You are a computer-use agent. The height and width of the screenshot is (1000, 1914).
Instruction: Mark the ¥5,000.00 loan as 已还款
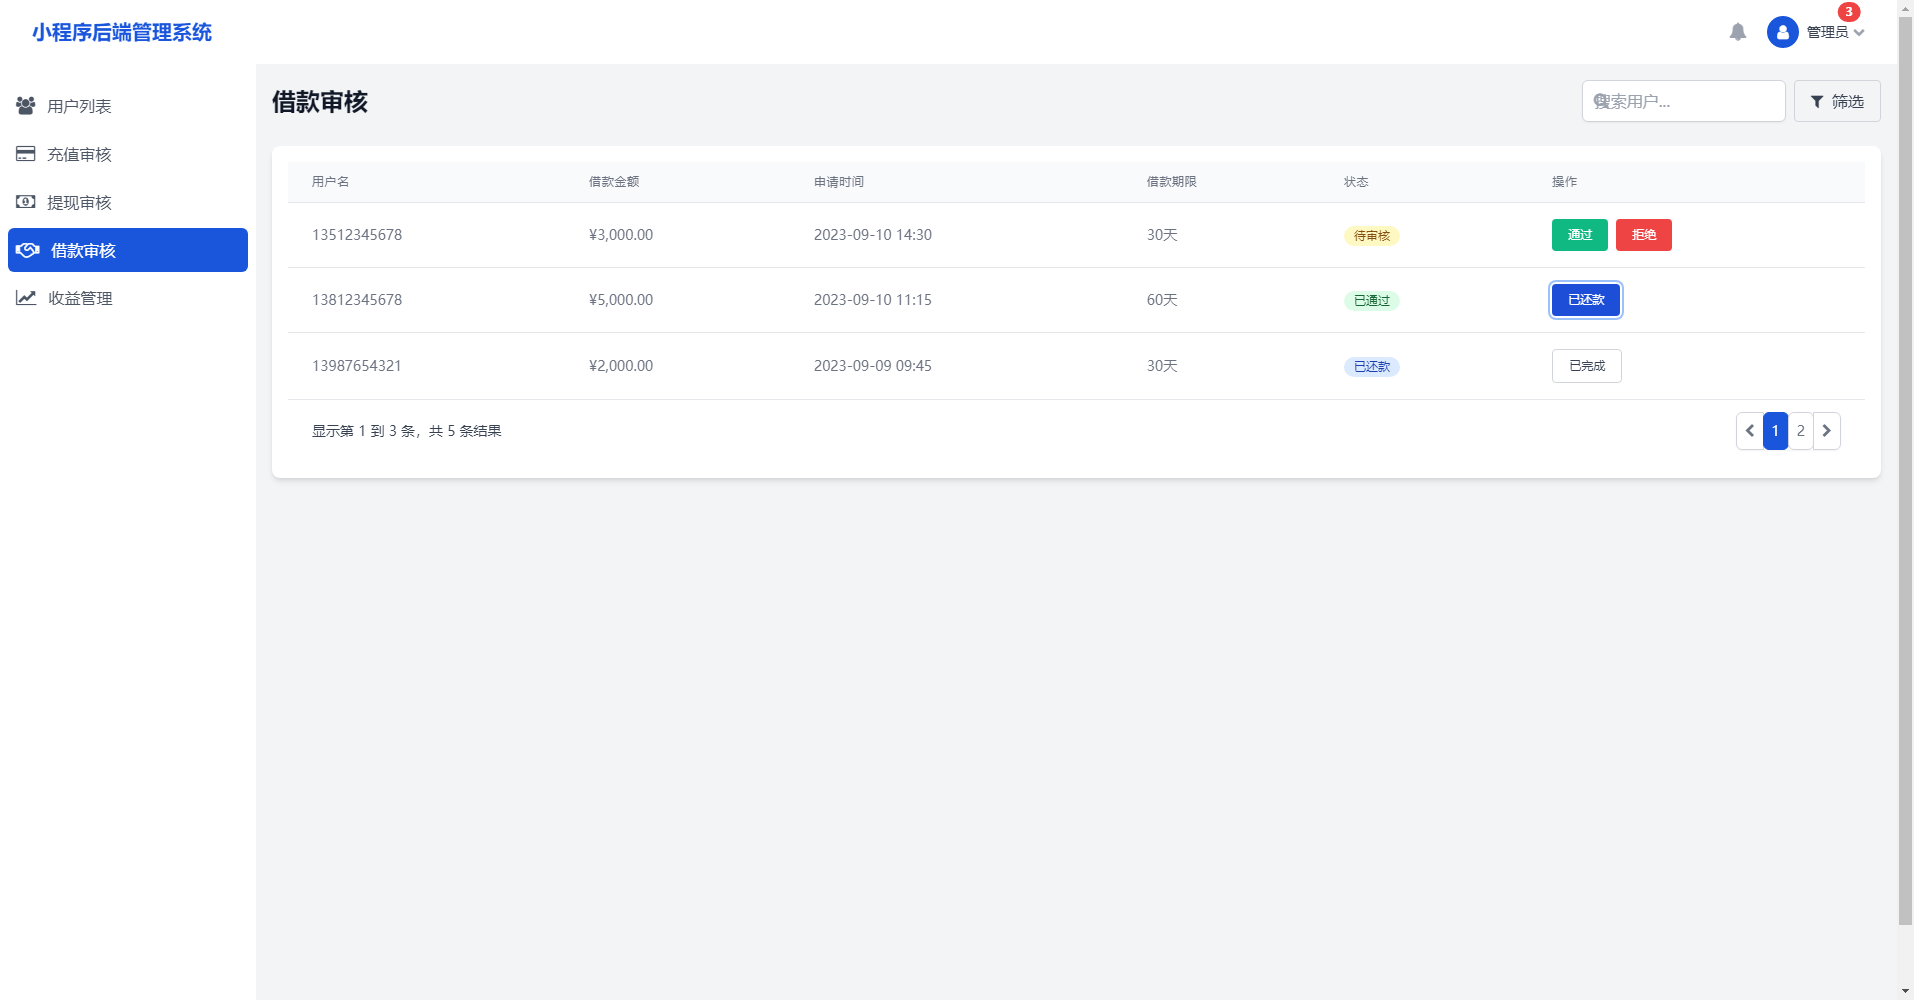(x=1586, y=300)
